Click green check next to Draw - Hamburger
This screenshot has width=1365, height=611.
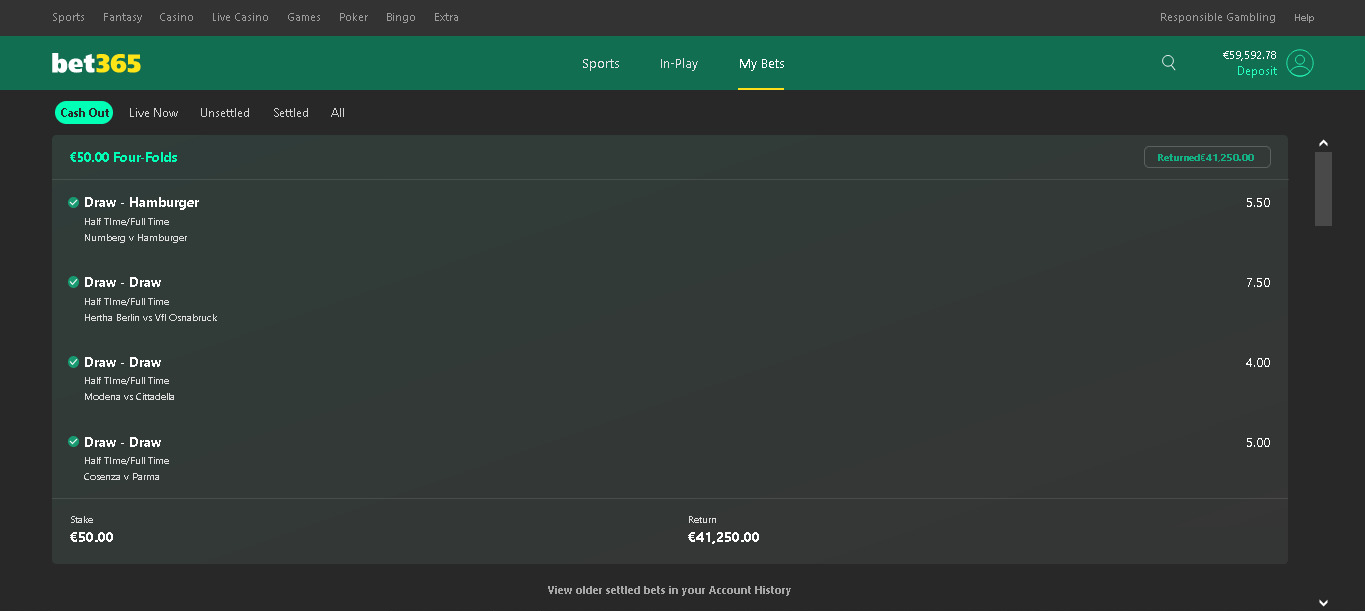(x=73, y=202)
